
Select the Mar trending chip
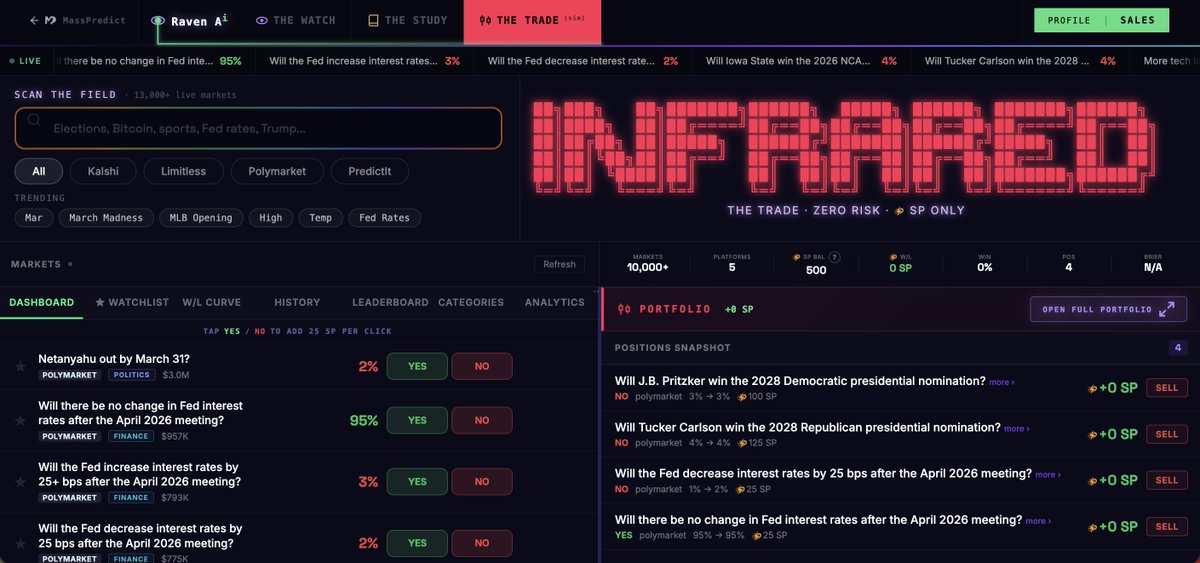tap(33, 217)
